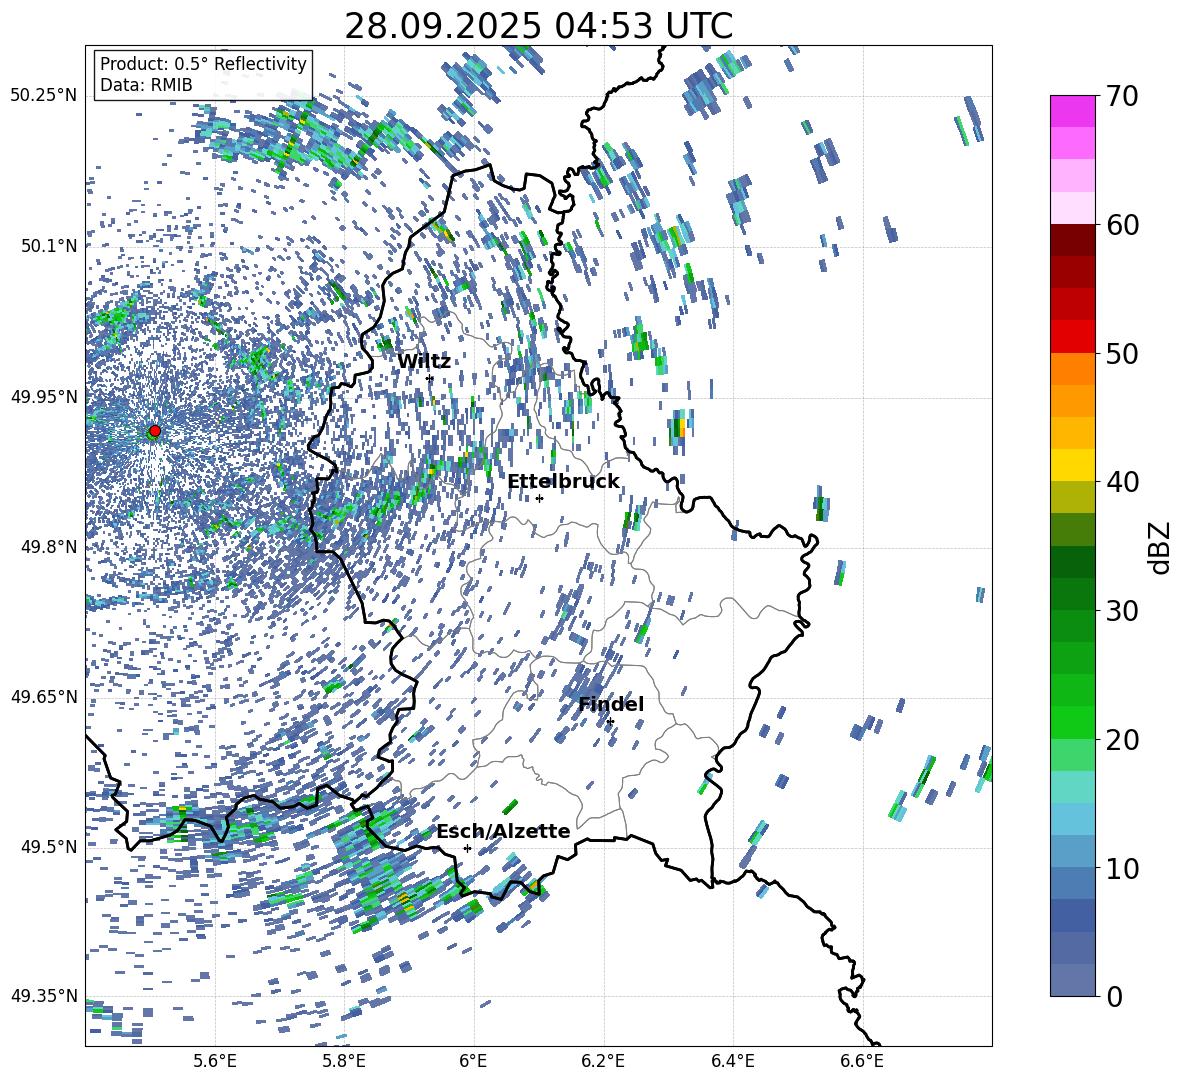Click the 50.25°N latitude label
1184x1081 pixels.
(44, 96)
